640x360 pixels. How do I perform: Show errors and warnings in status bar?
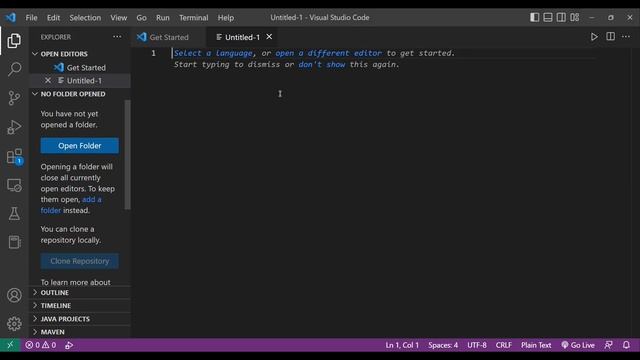tap(41, 345)
